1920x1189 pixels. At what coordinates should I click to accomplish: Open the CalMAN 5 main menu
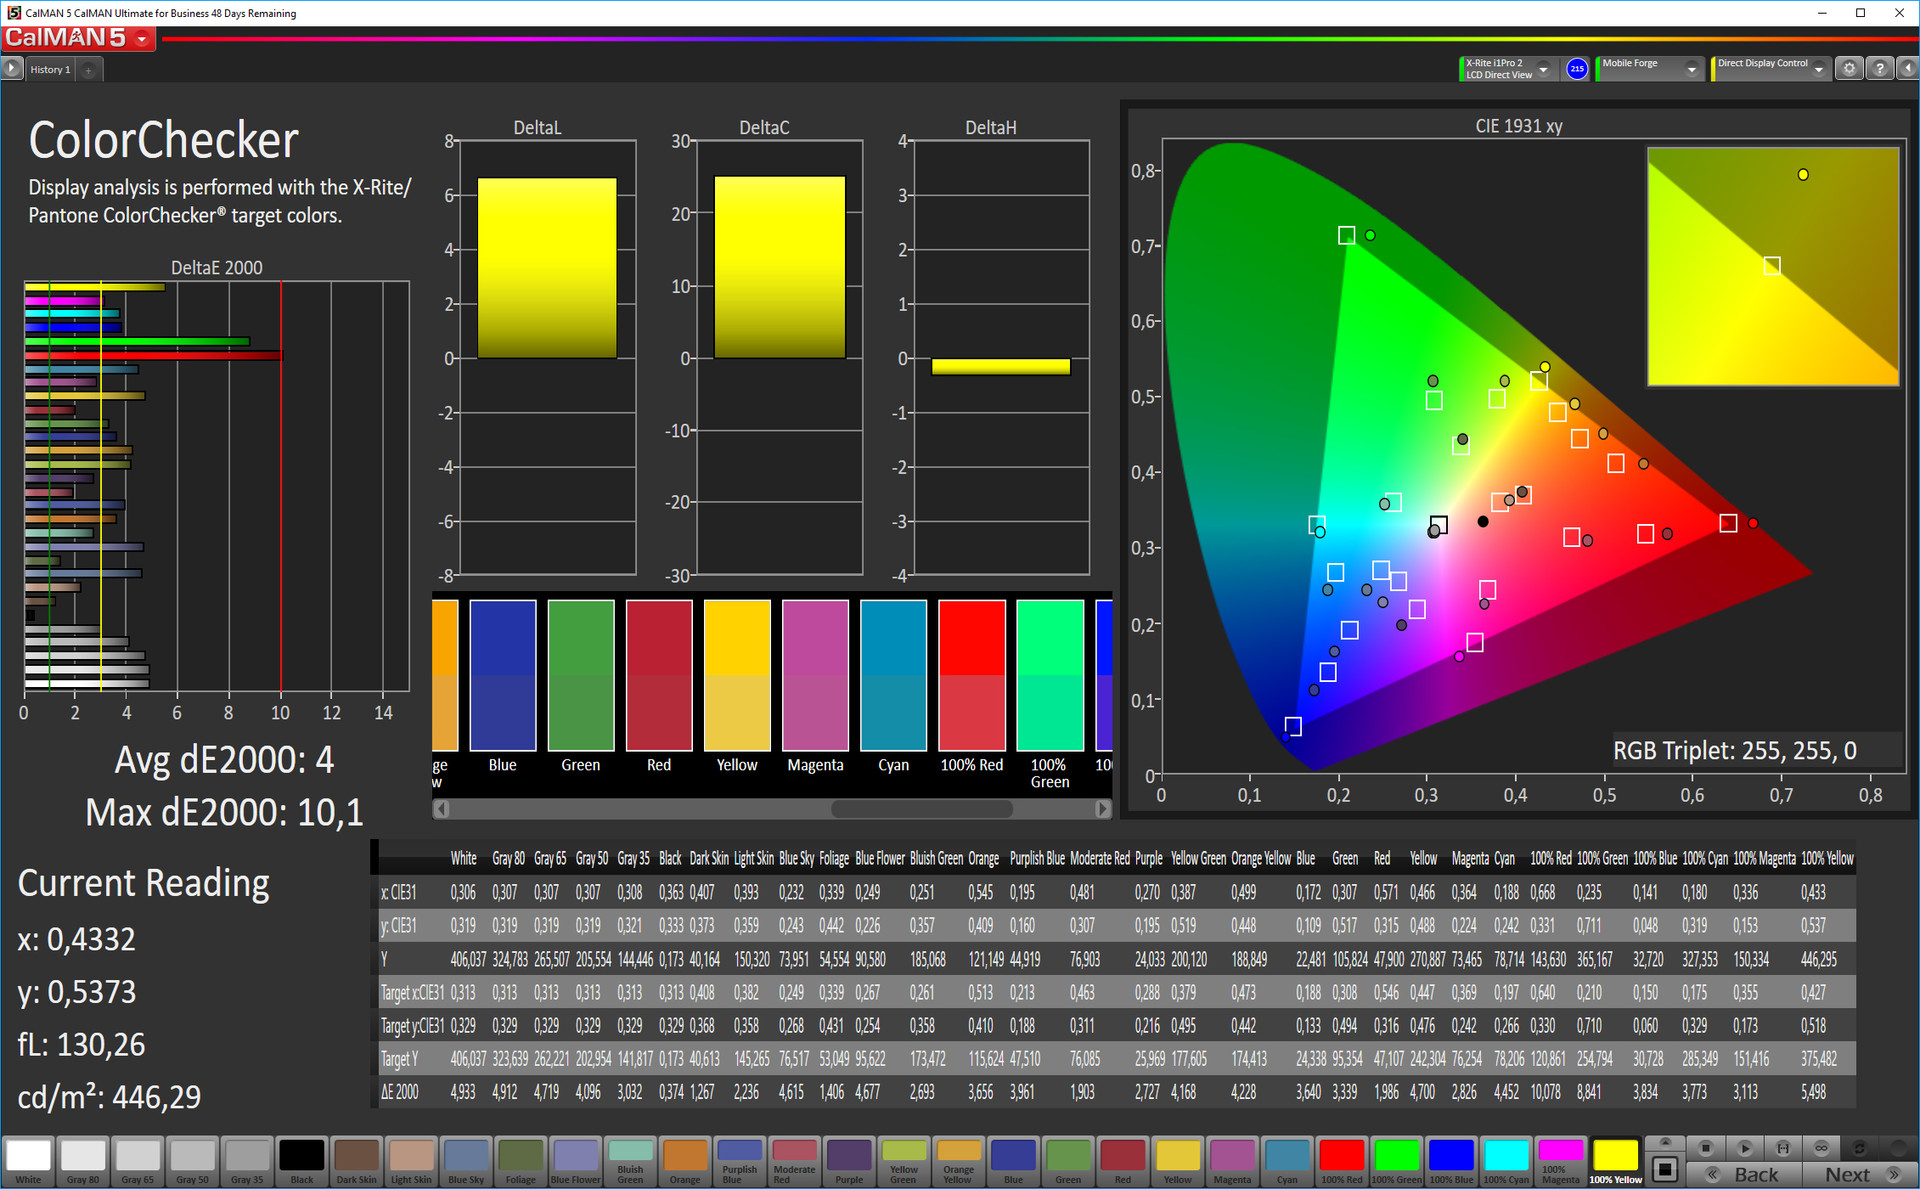click(x=142, y=39)
